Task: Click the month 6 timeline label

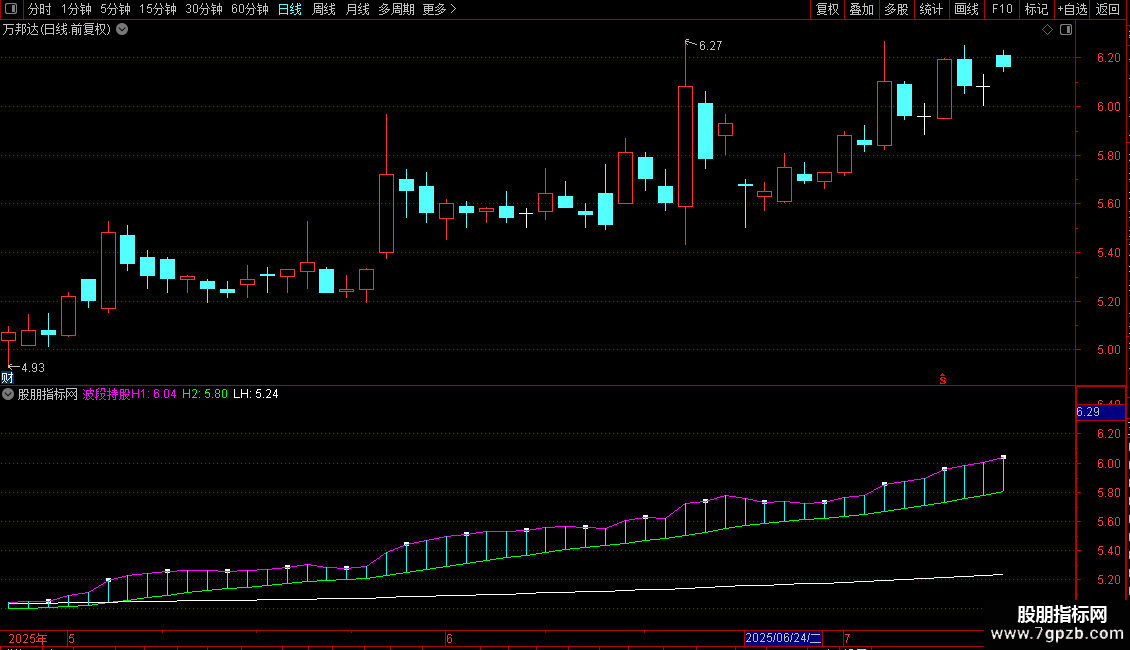Action: click(449, 638)
